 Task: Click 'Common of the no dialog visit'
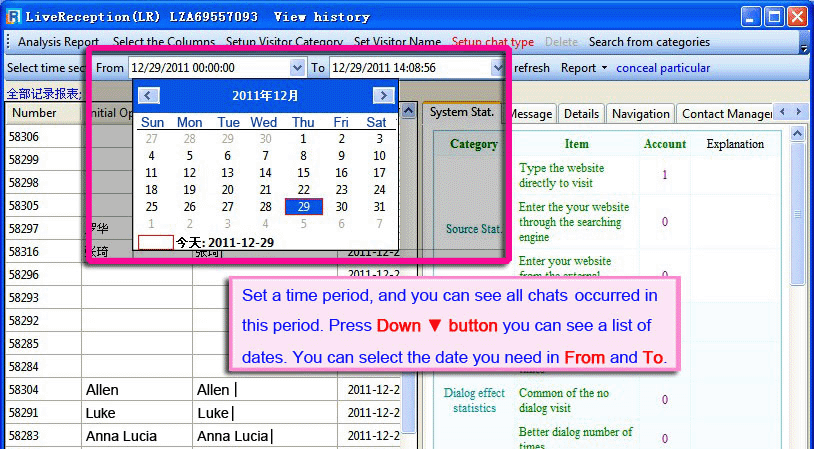tap(564, 400)
